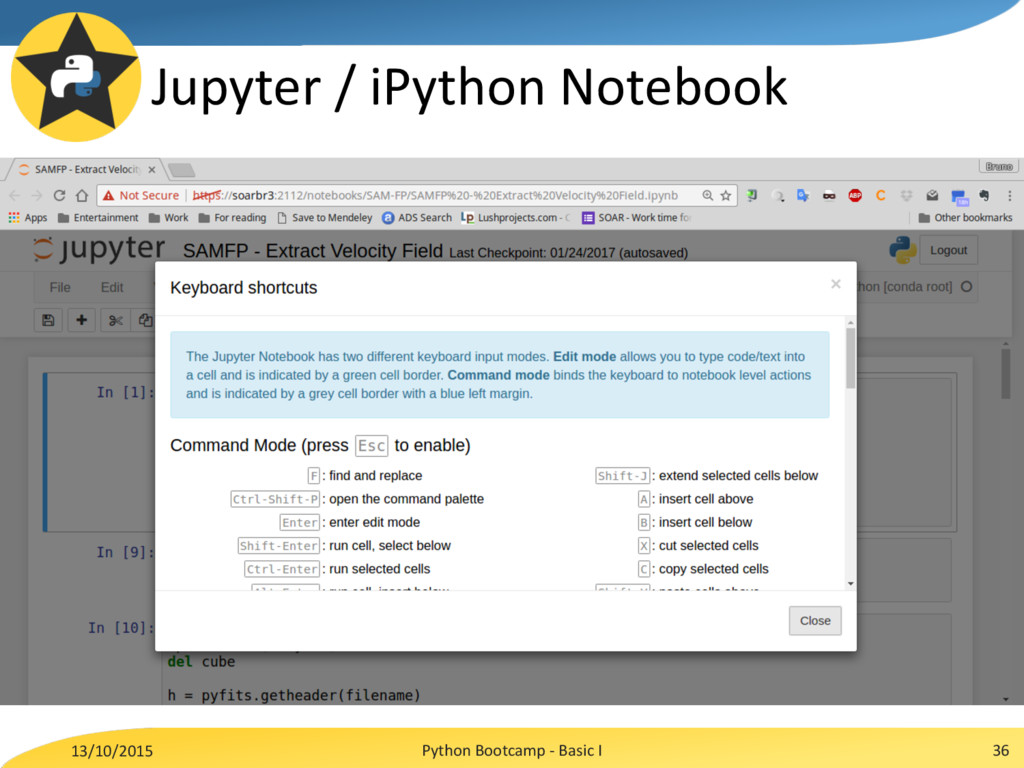Click the Dropbox extension icon
The width and height of the screenshot is (1024, 768).
[x=906, y=195]
